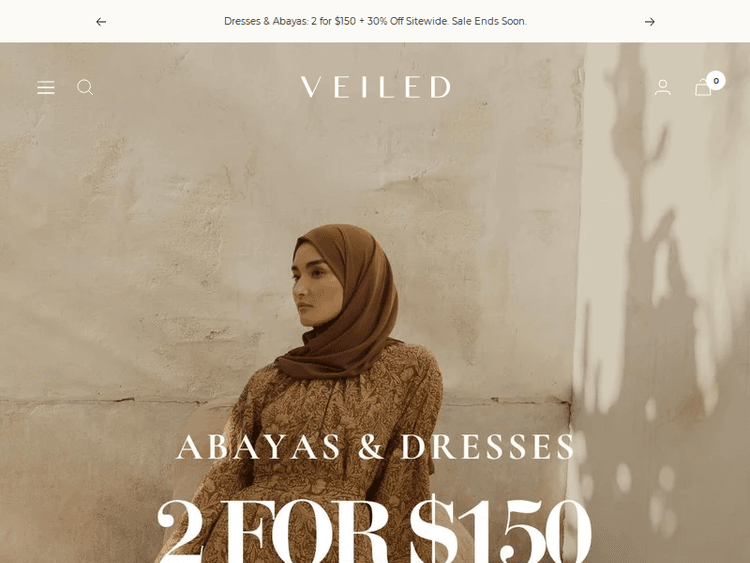
Task: Click the cart item count badge
Action: 716,81
